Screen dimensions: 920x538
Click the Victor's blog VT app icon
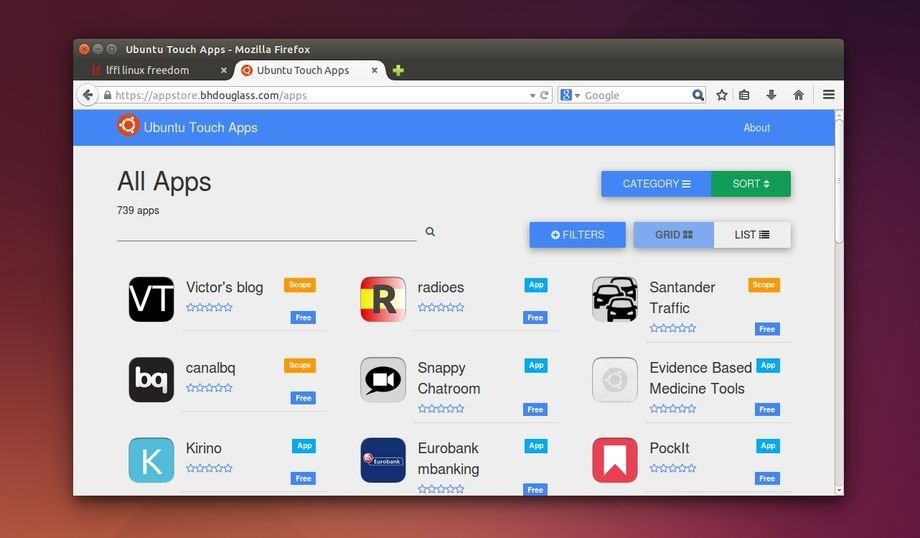151,299
